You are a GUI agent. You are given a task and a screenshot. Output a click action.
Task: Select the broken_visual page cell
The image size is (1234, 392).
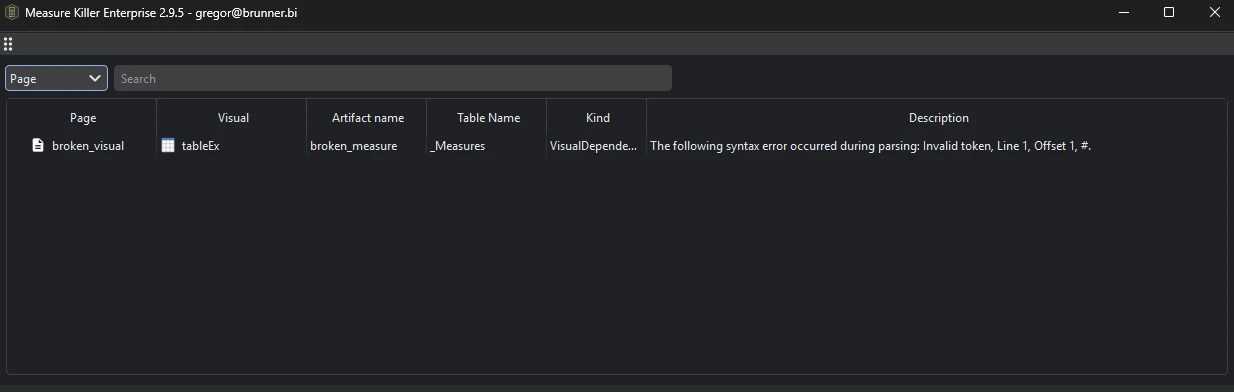click(x=83, y=145)
